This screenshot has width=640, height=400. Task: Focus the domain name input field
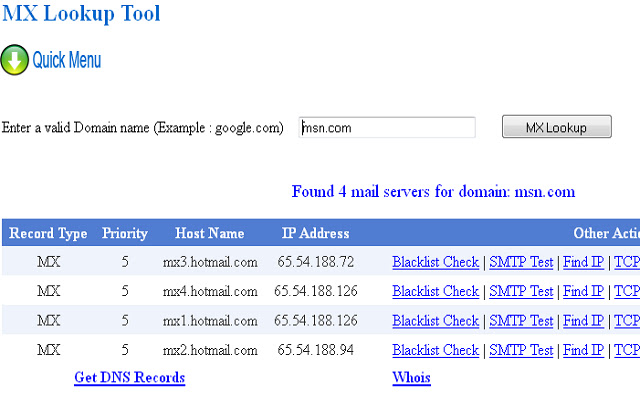tap(387, 127)
